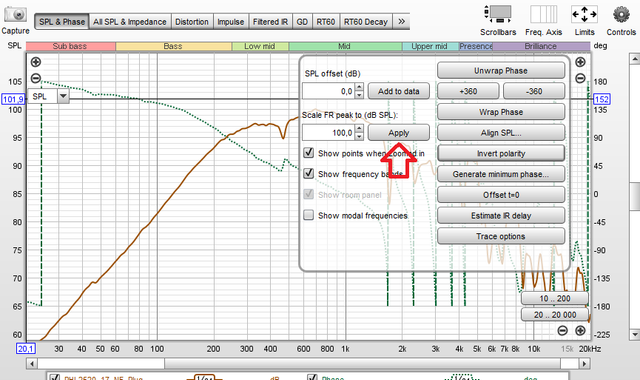Click the Invert polarity button
Image resolution: width=640 pixels, height=380 pixels.
click(x=501, y=153)
